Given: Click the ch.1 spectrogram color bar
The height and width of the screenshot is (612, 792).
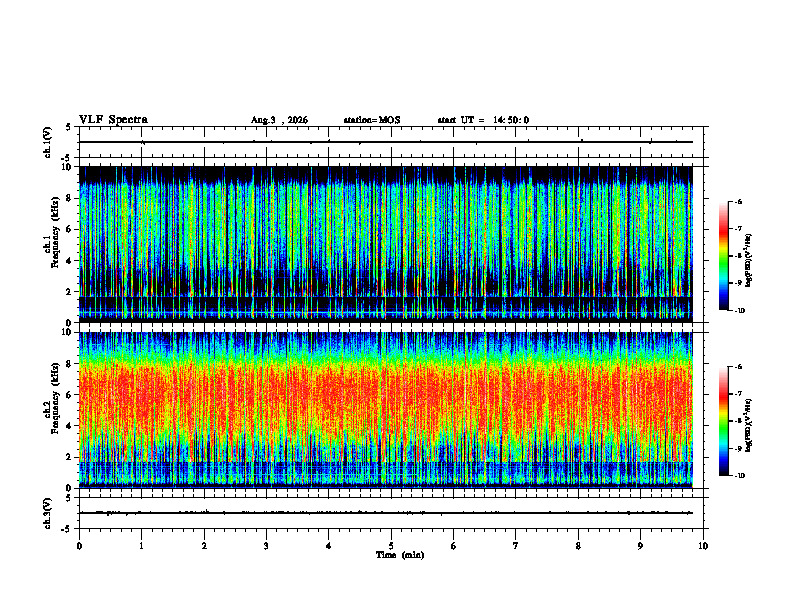Looking at the screenshot, I should (723, 256).
